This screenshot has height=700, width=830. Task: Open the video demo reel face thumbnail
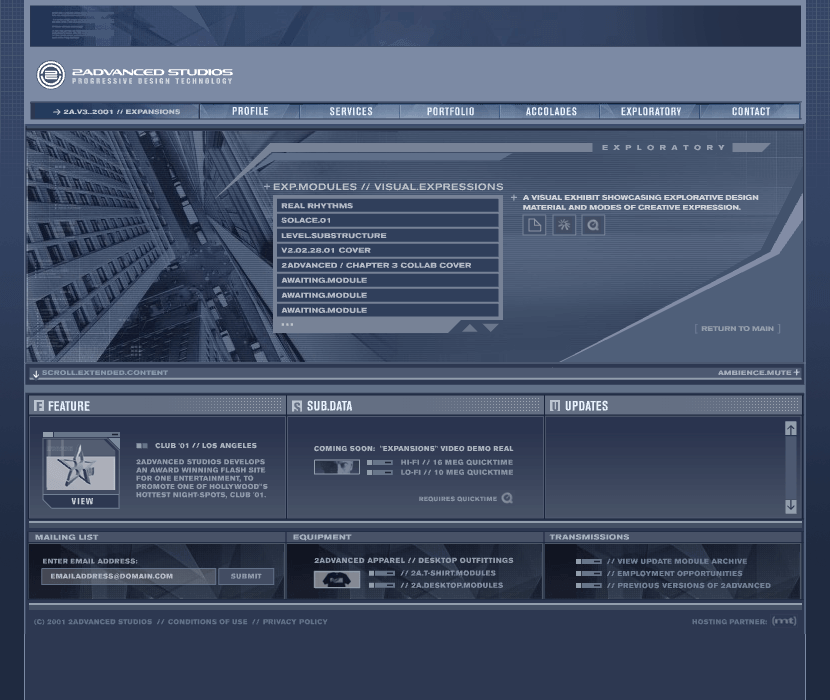point(337,467)
